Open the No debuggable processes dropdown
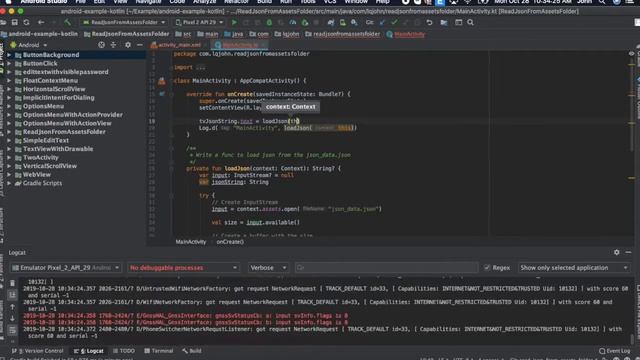 click(x=183, y=268)
